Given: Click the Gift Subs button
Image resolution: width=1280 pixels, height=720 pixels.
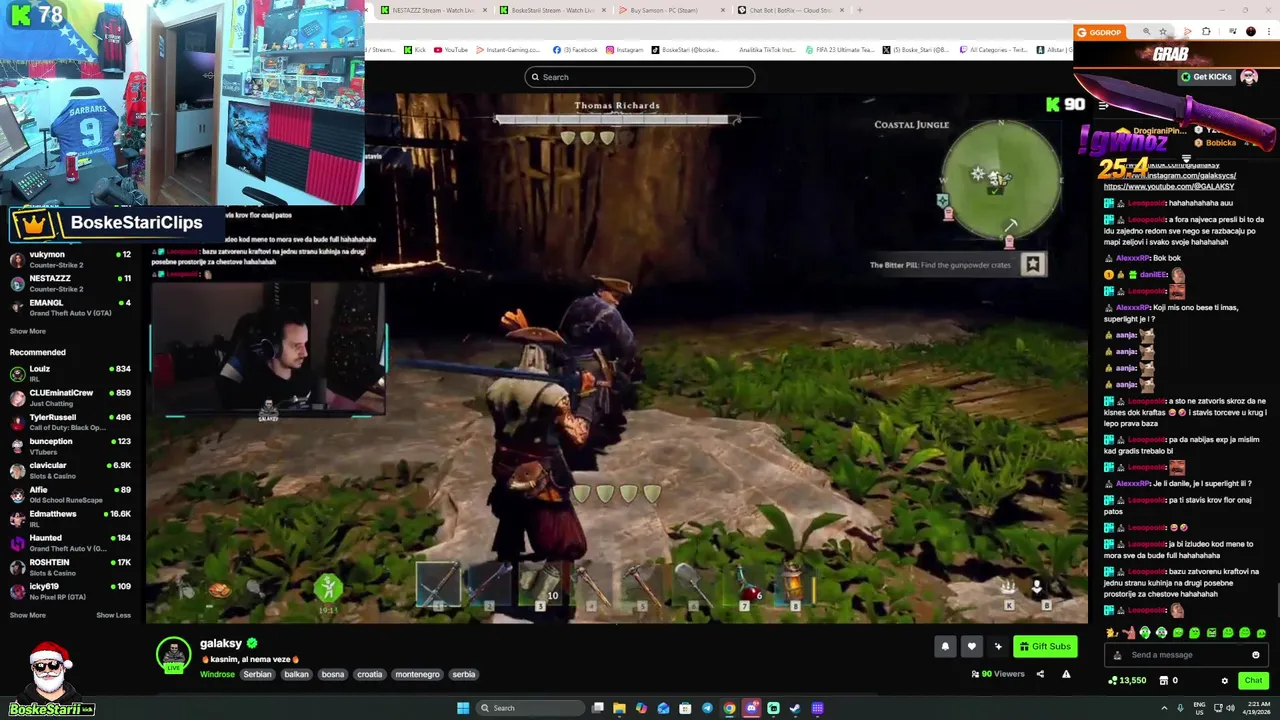Looking at the screenshot, I should (1045, 647).
